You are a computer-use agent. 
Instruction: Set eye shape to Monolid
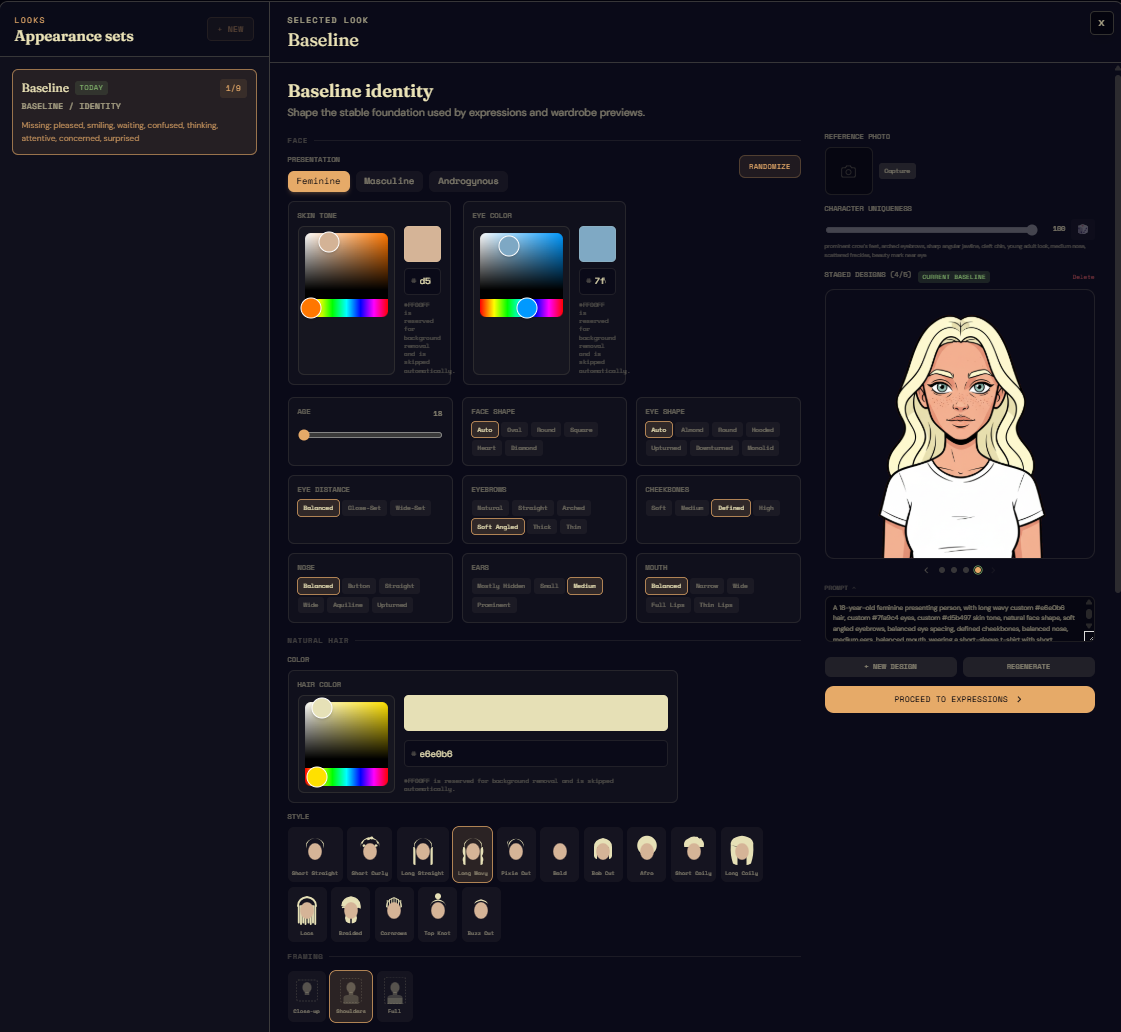click(760, 448)
